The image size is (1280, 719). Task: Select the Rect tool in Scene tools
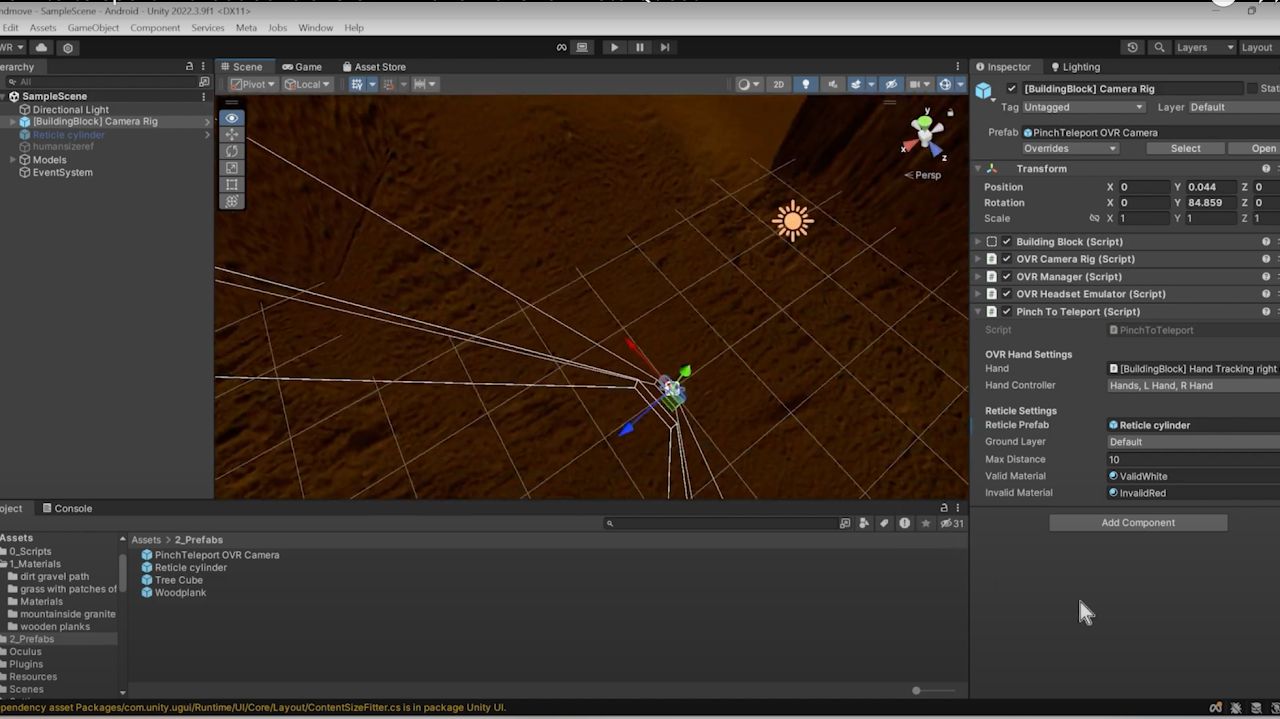click(x=232, y=185)
